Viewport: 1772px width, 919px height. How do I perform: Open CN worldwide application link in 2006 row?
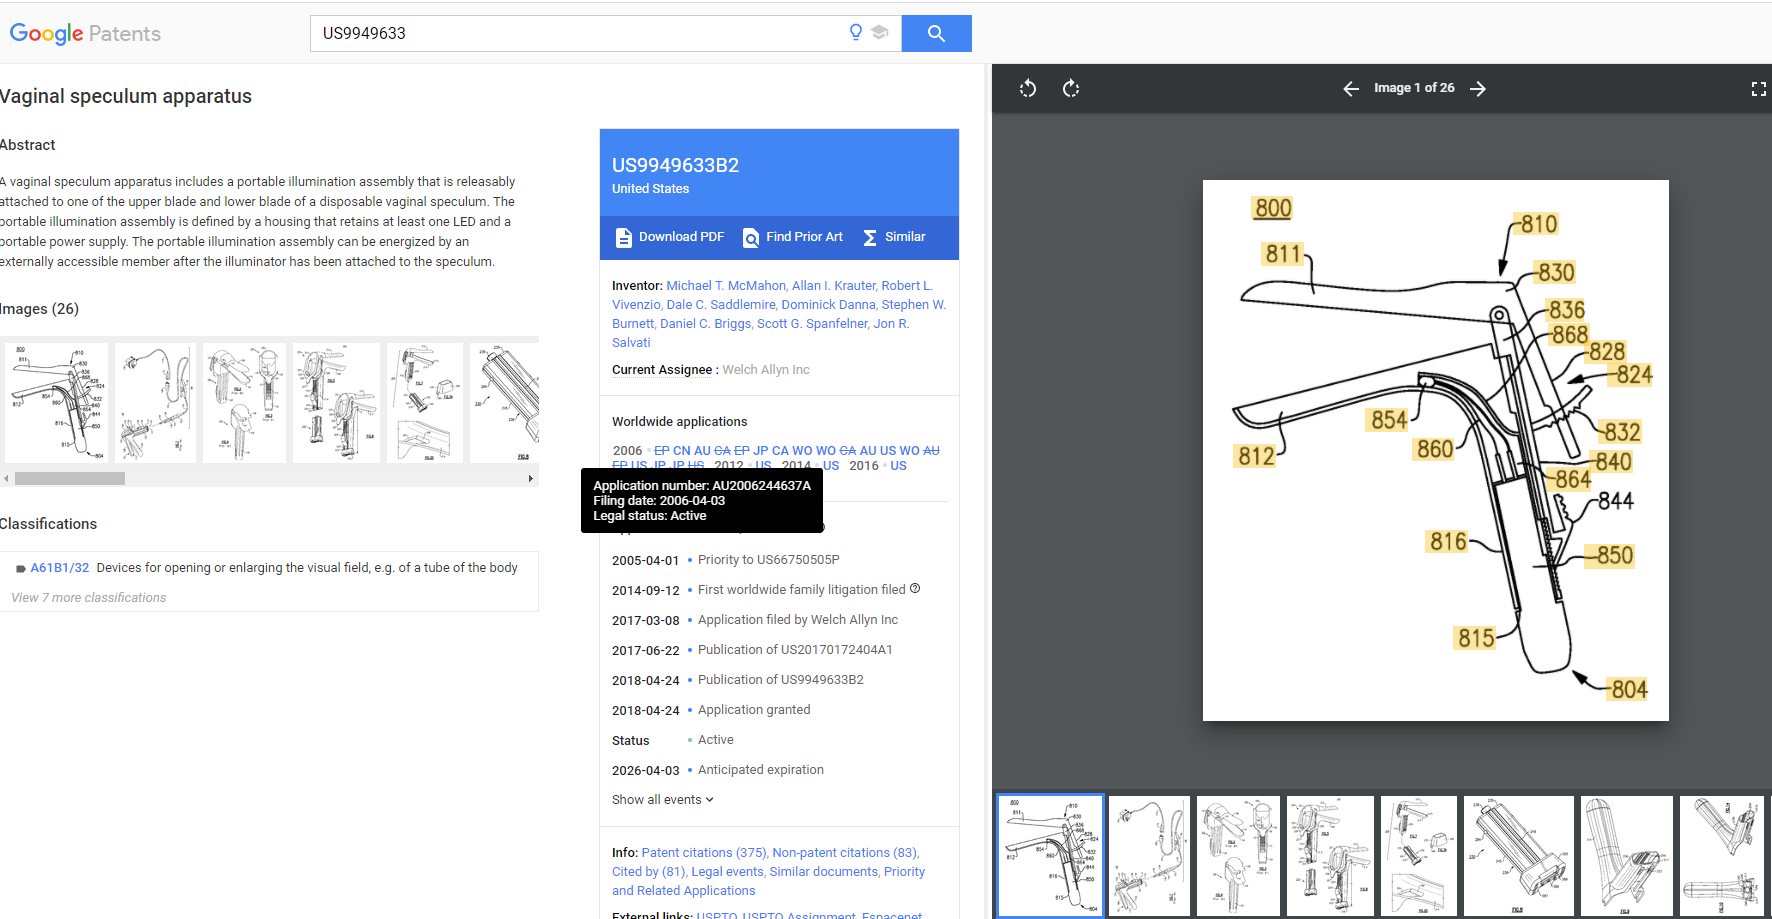(682, 451)
